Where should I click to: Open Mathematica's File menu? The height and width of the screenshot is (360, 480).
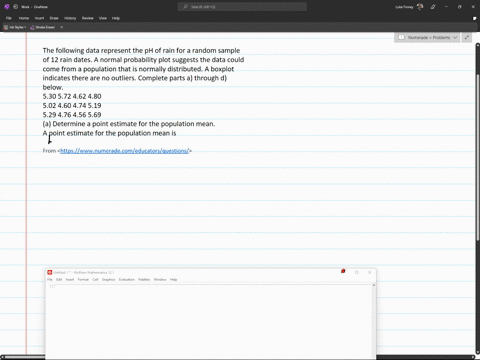pos(50,280)
